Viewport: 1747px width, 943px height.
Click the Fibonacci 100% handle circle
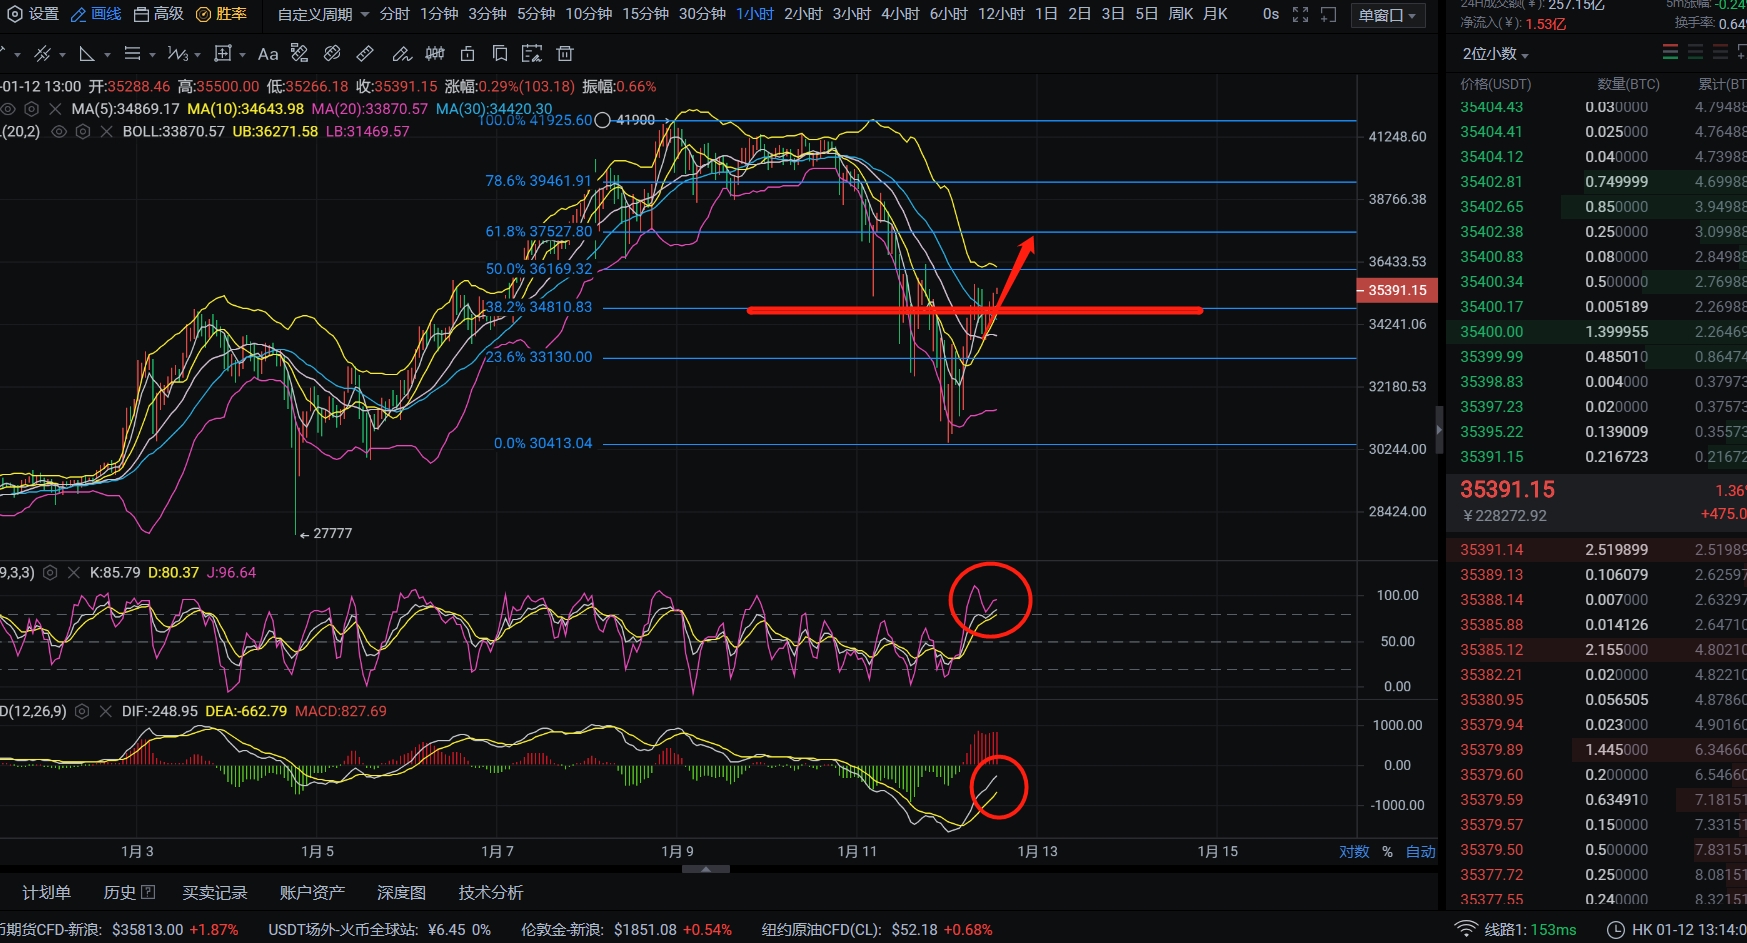pos(602,121)
